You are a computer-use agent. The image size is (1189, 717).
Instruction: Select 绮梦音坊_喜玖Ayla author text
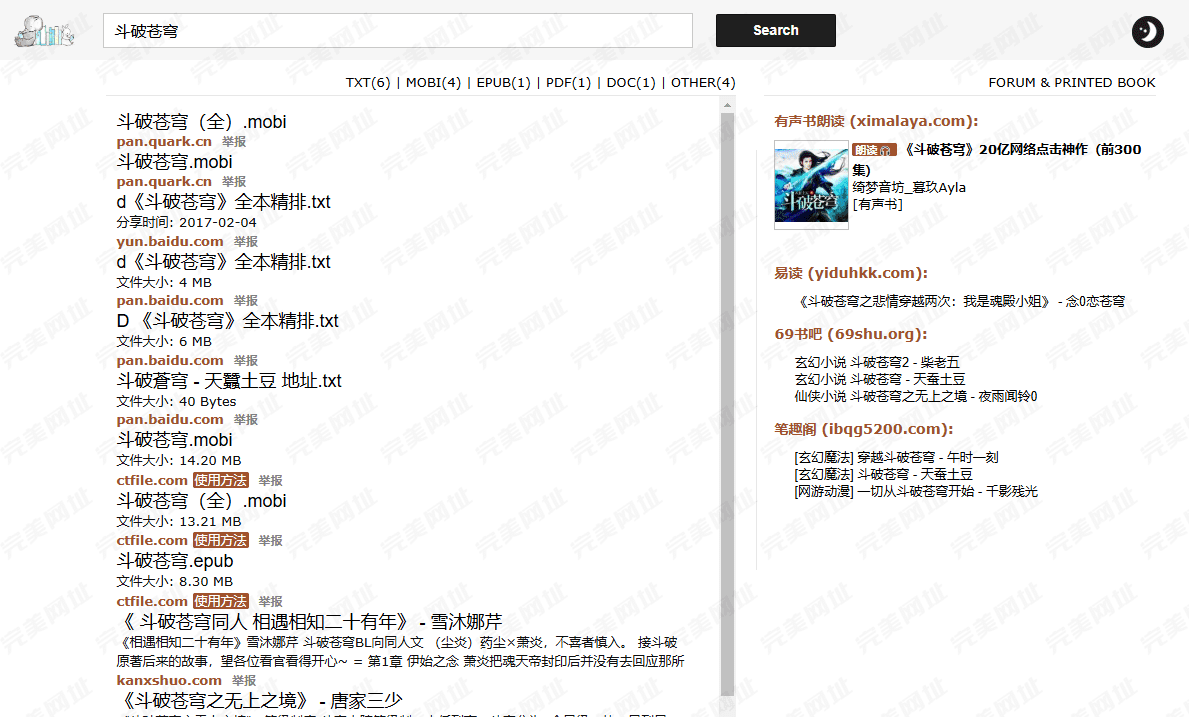pos(909,187)
